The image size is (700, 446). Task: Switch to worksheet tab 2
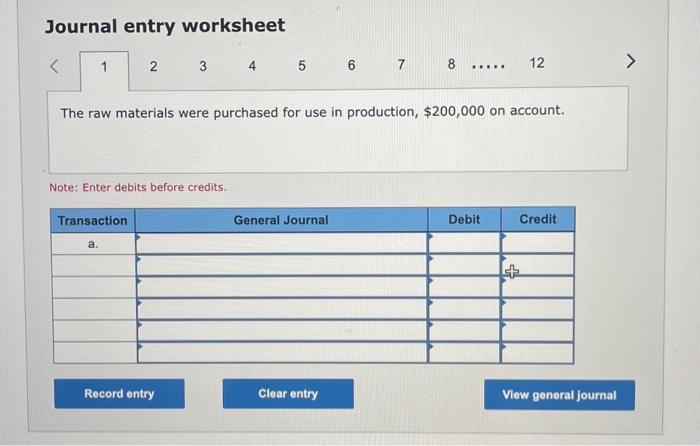tap(154, 67)
